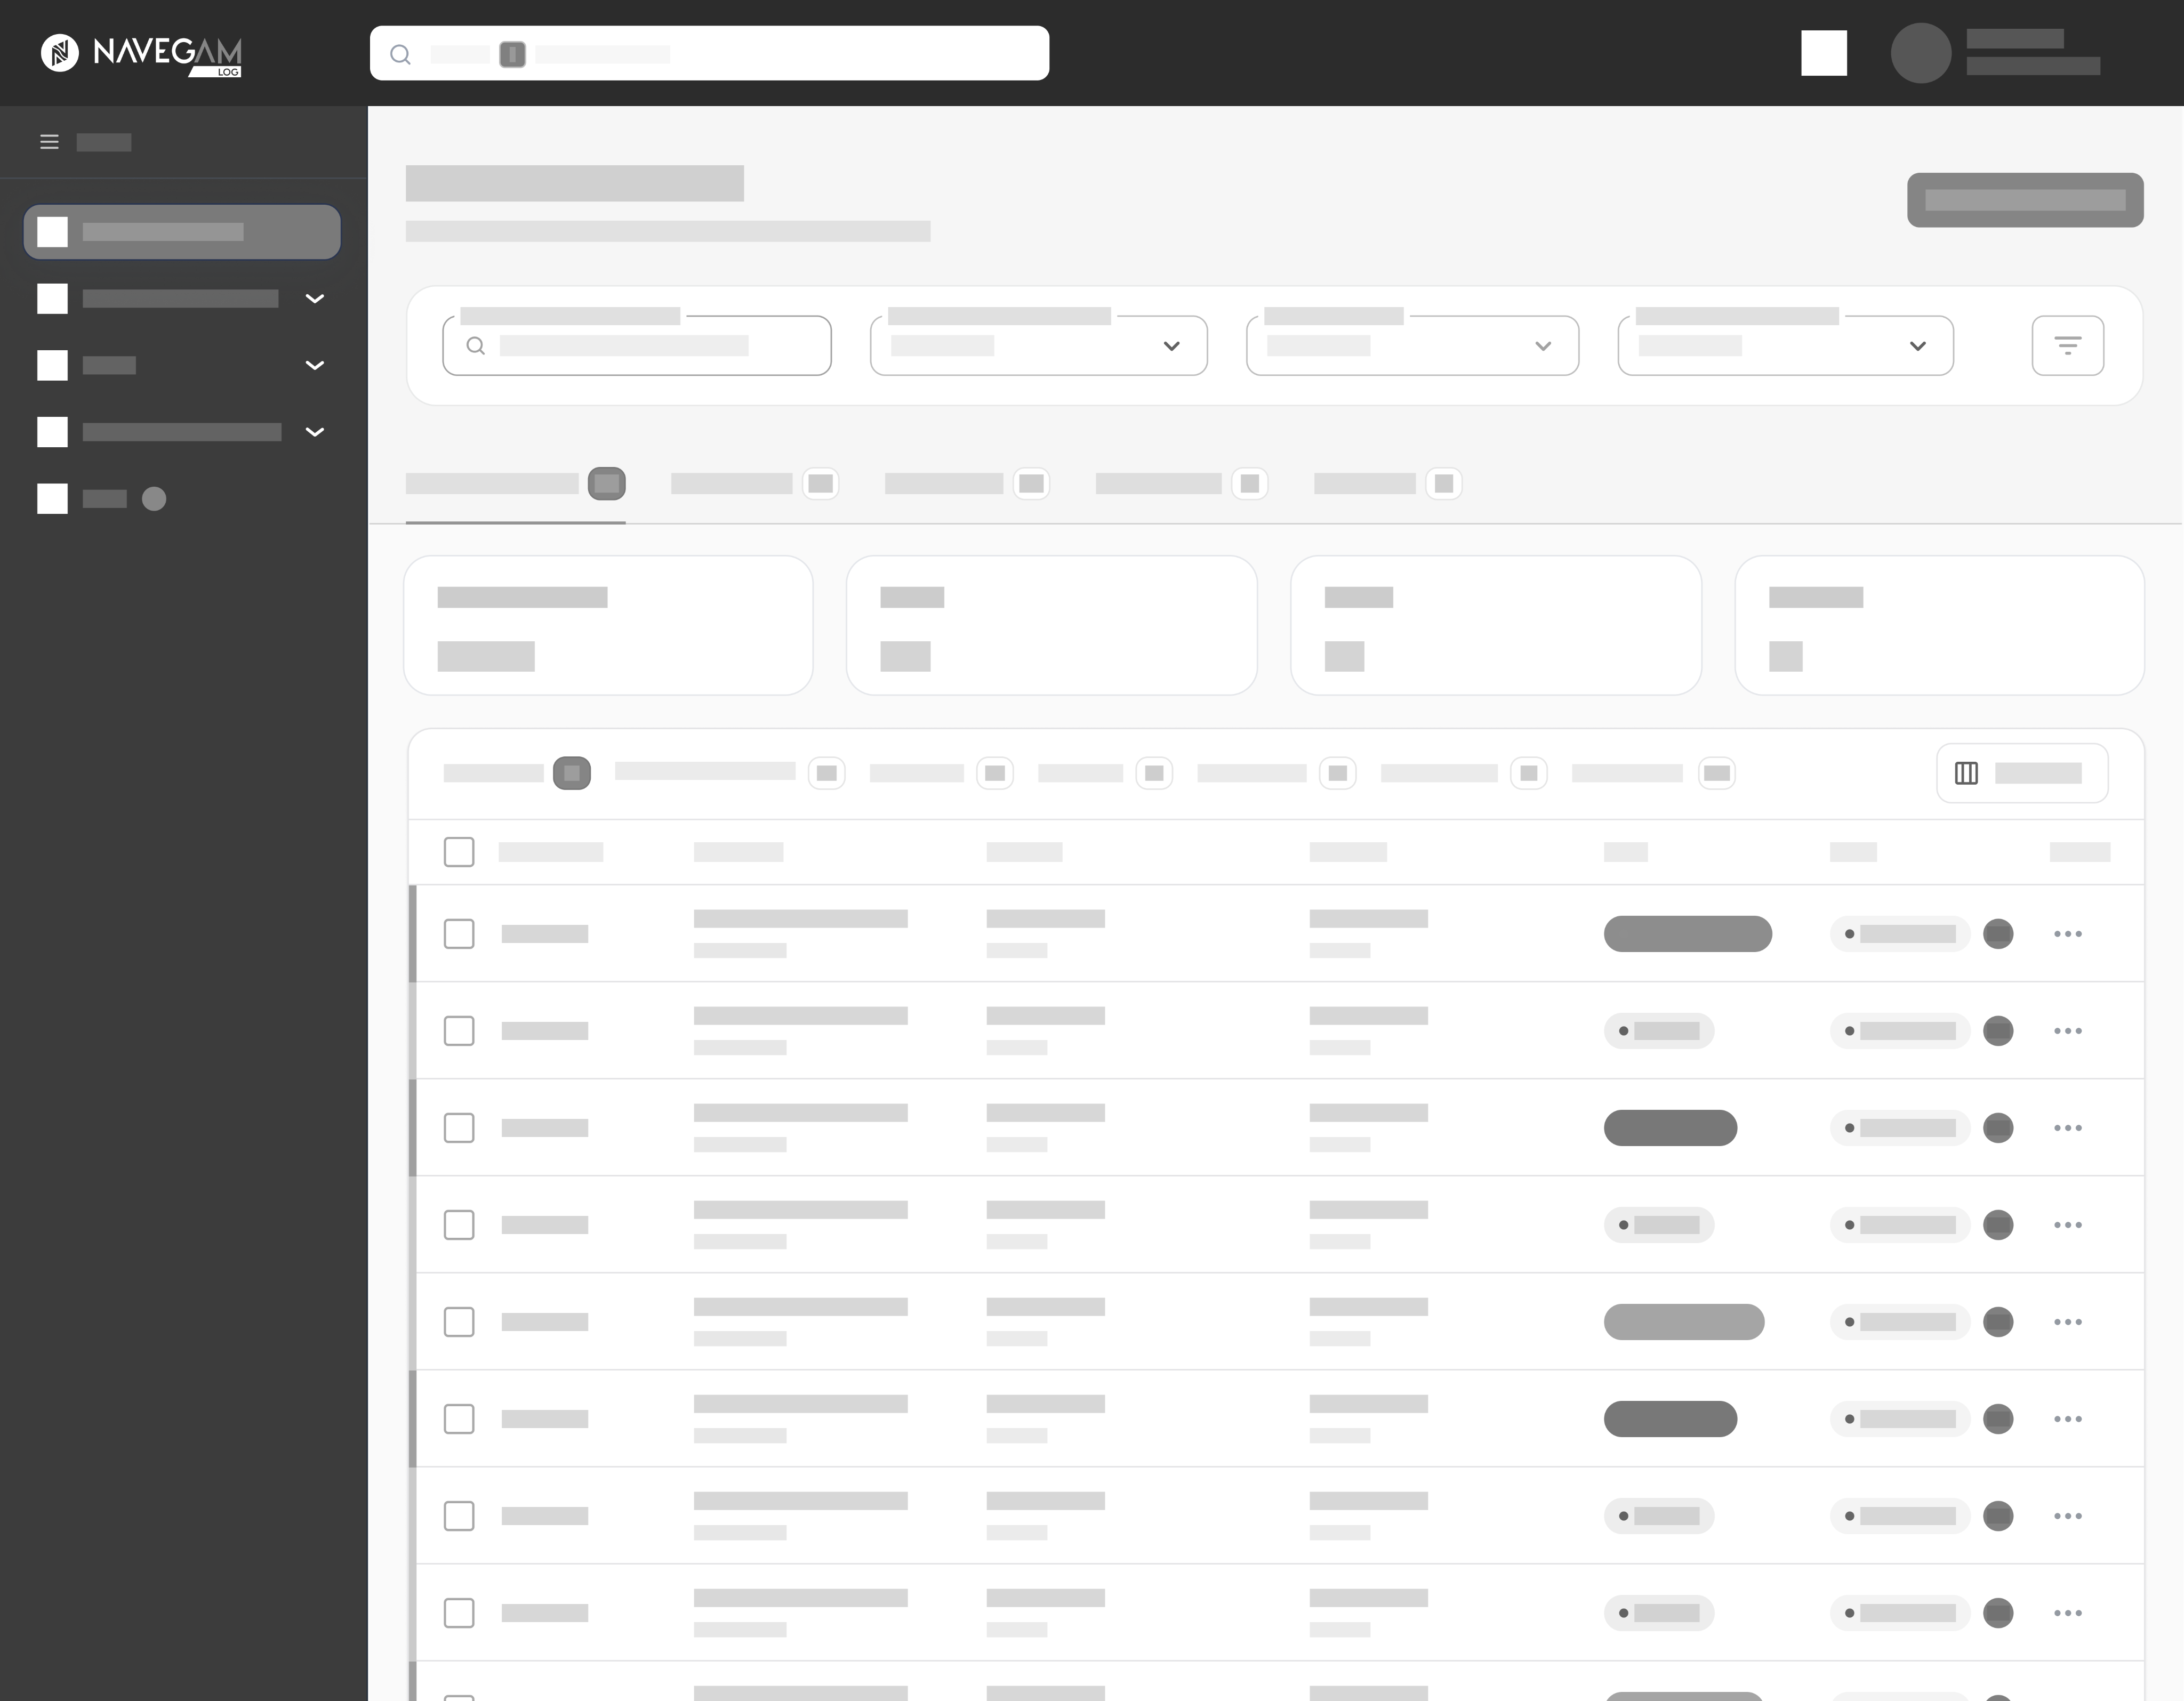Click the search magnifier icon in top bar
Image resolution: width=2184 pixels, height=1701 pixels.
point(401,55)
